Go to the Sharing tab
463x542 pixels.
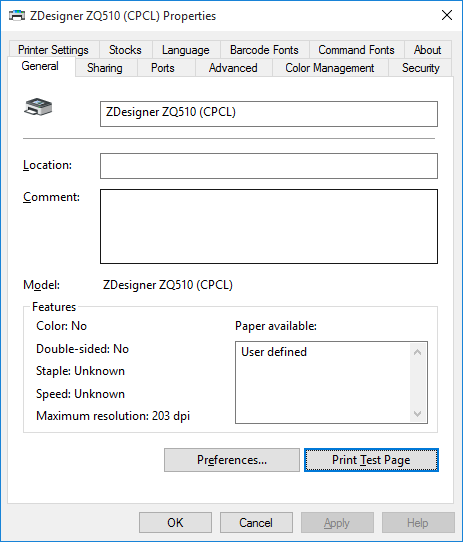click(x=105, y=68)
